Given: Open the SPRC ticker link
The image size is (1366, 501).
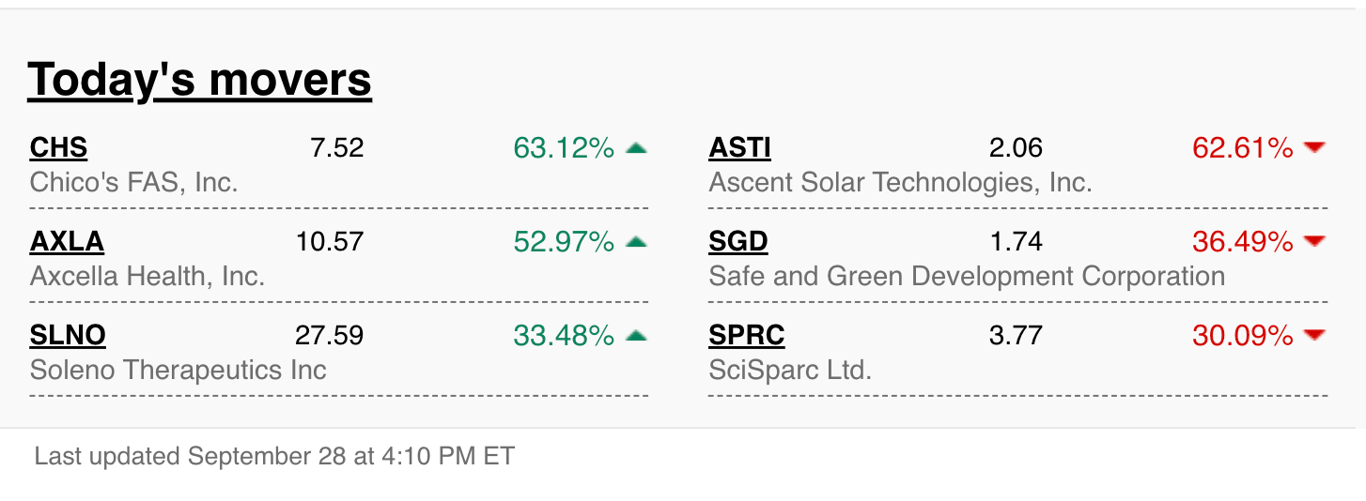Looking at the screenshot, I should click(x=747, y=335).
